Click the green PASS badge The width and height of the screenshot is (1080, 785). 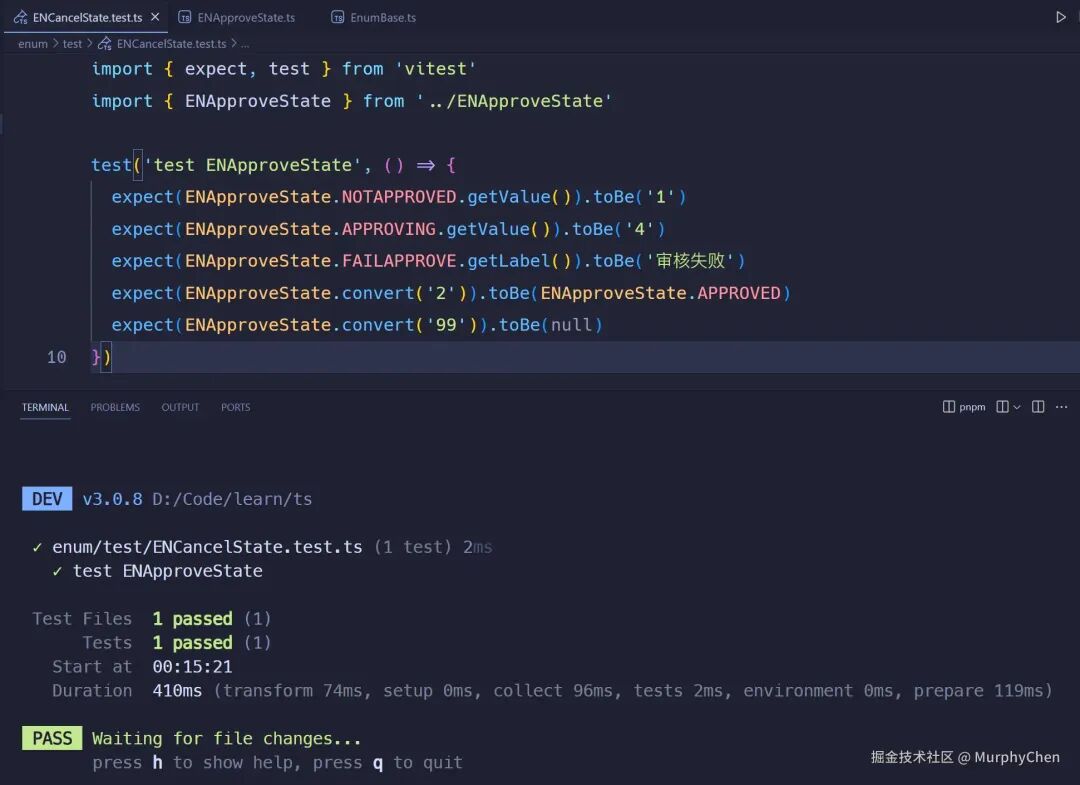tap(52, 738)
